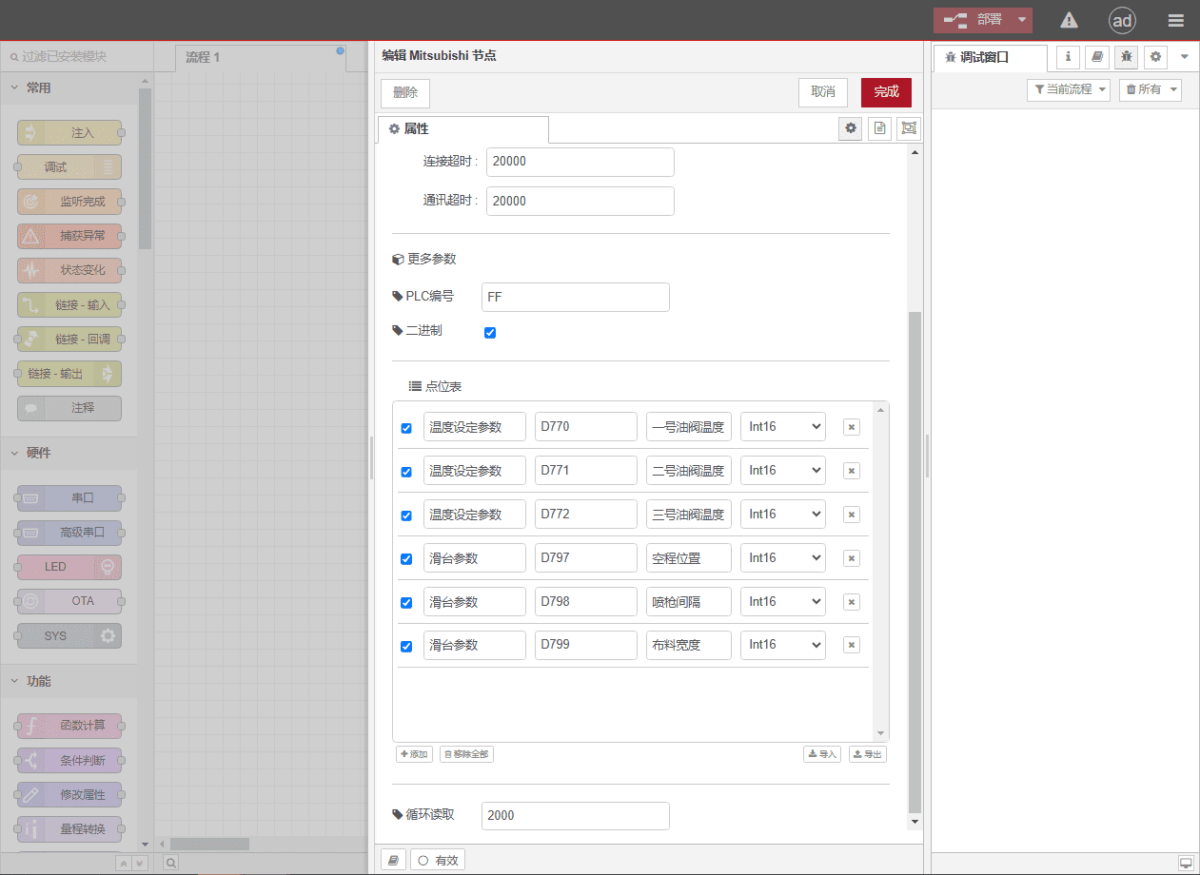Click inside the 循环读取 interval field
Image resolution: width=1200 pixels, height=875 pixels.
(575, 816)
